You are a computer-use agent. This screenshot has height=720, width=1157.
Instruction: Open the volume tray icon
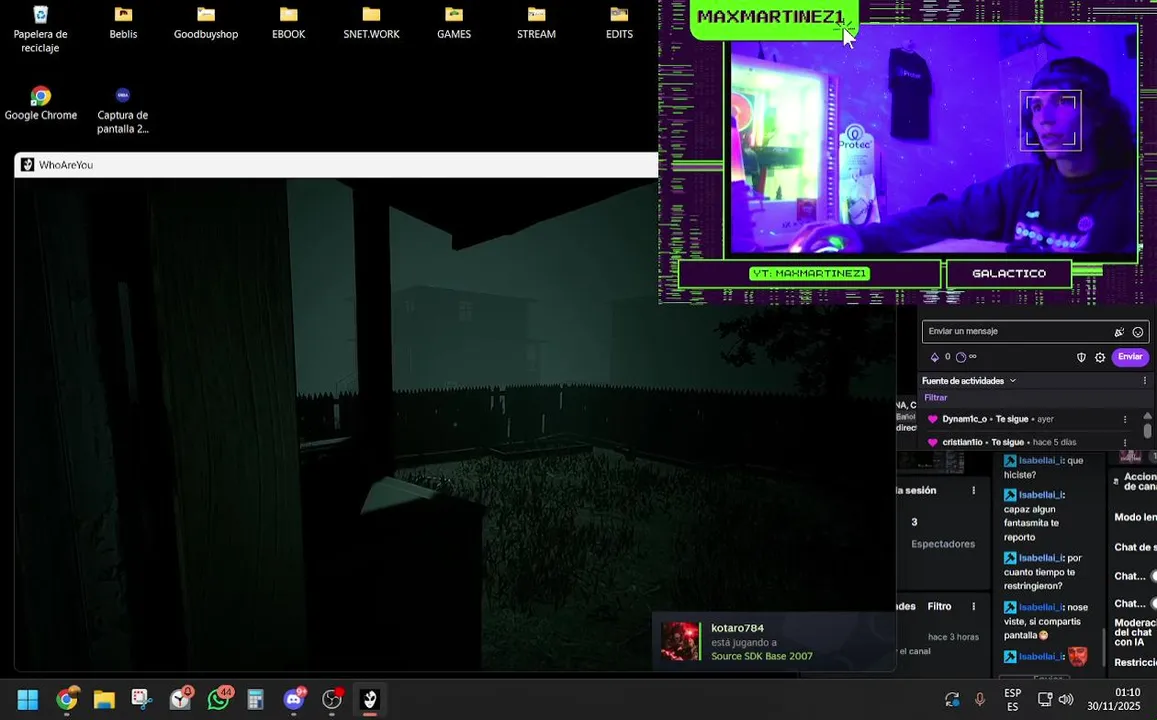[1066, 699]
